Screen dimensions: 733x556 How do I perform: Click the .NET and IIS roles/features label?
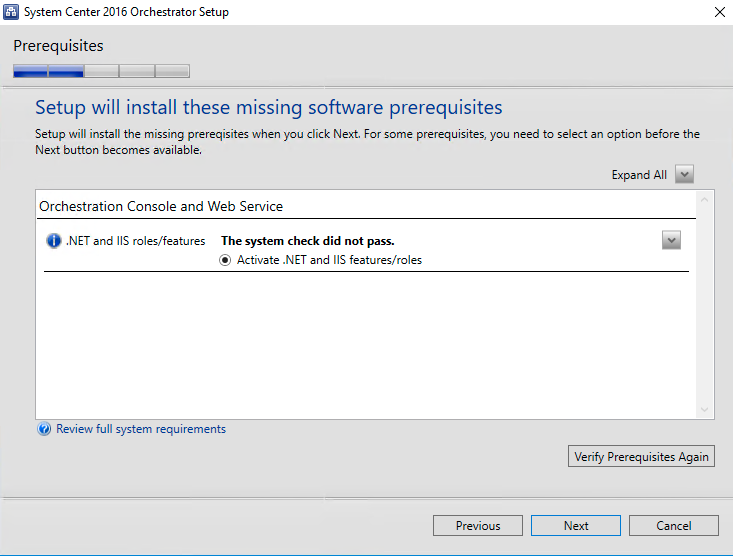click(x=135, y=241)
